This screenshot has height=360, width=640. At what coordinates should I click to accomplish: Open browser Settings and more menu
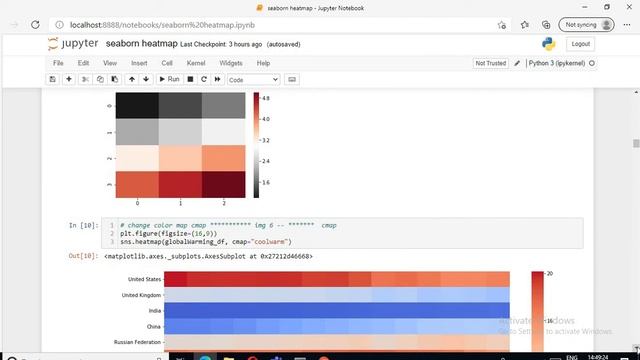coord(627,25)
